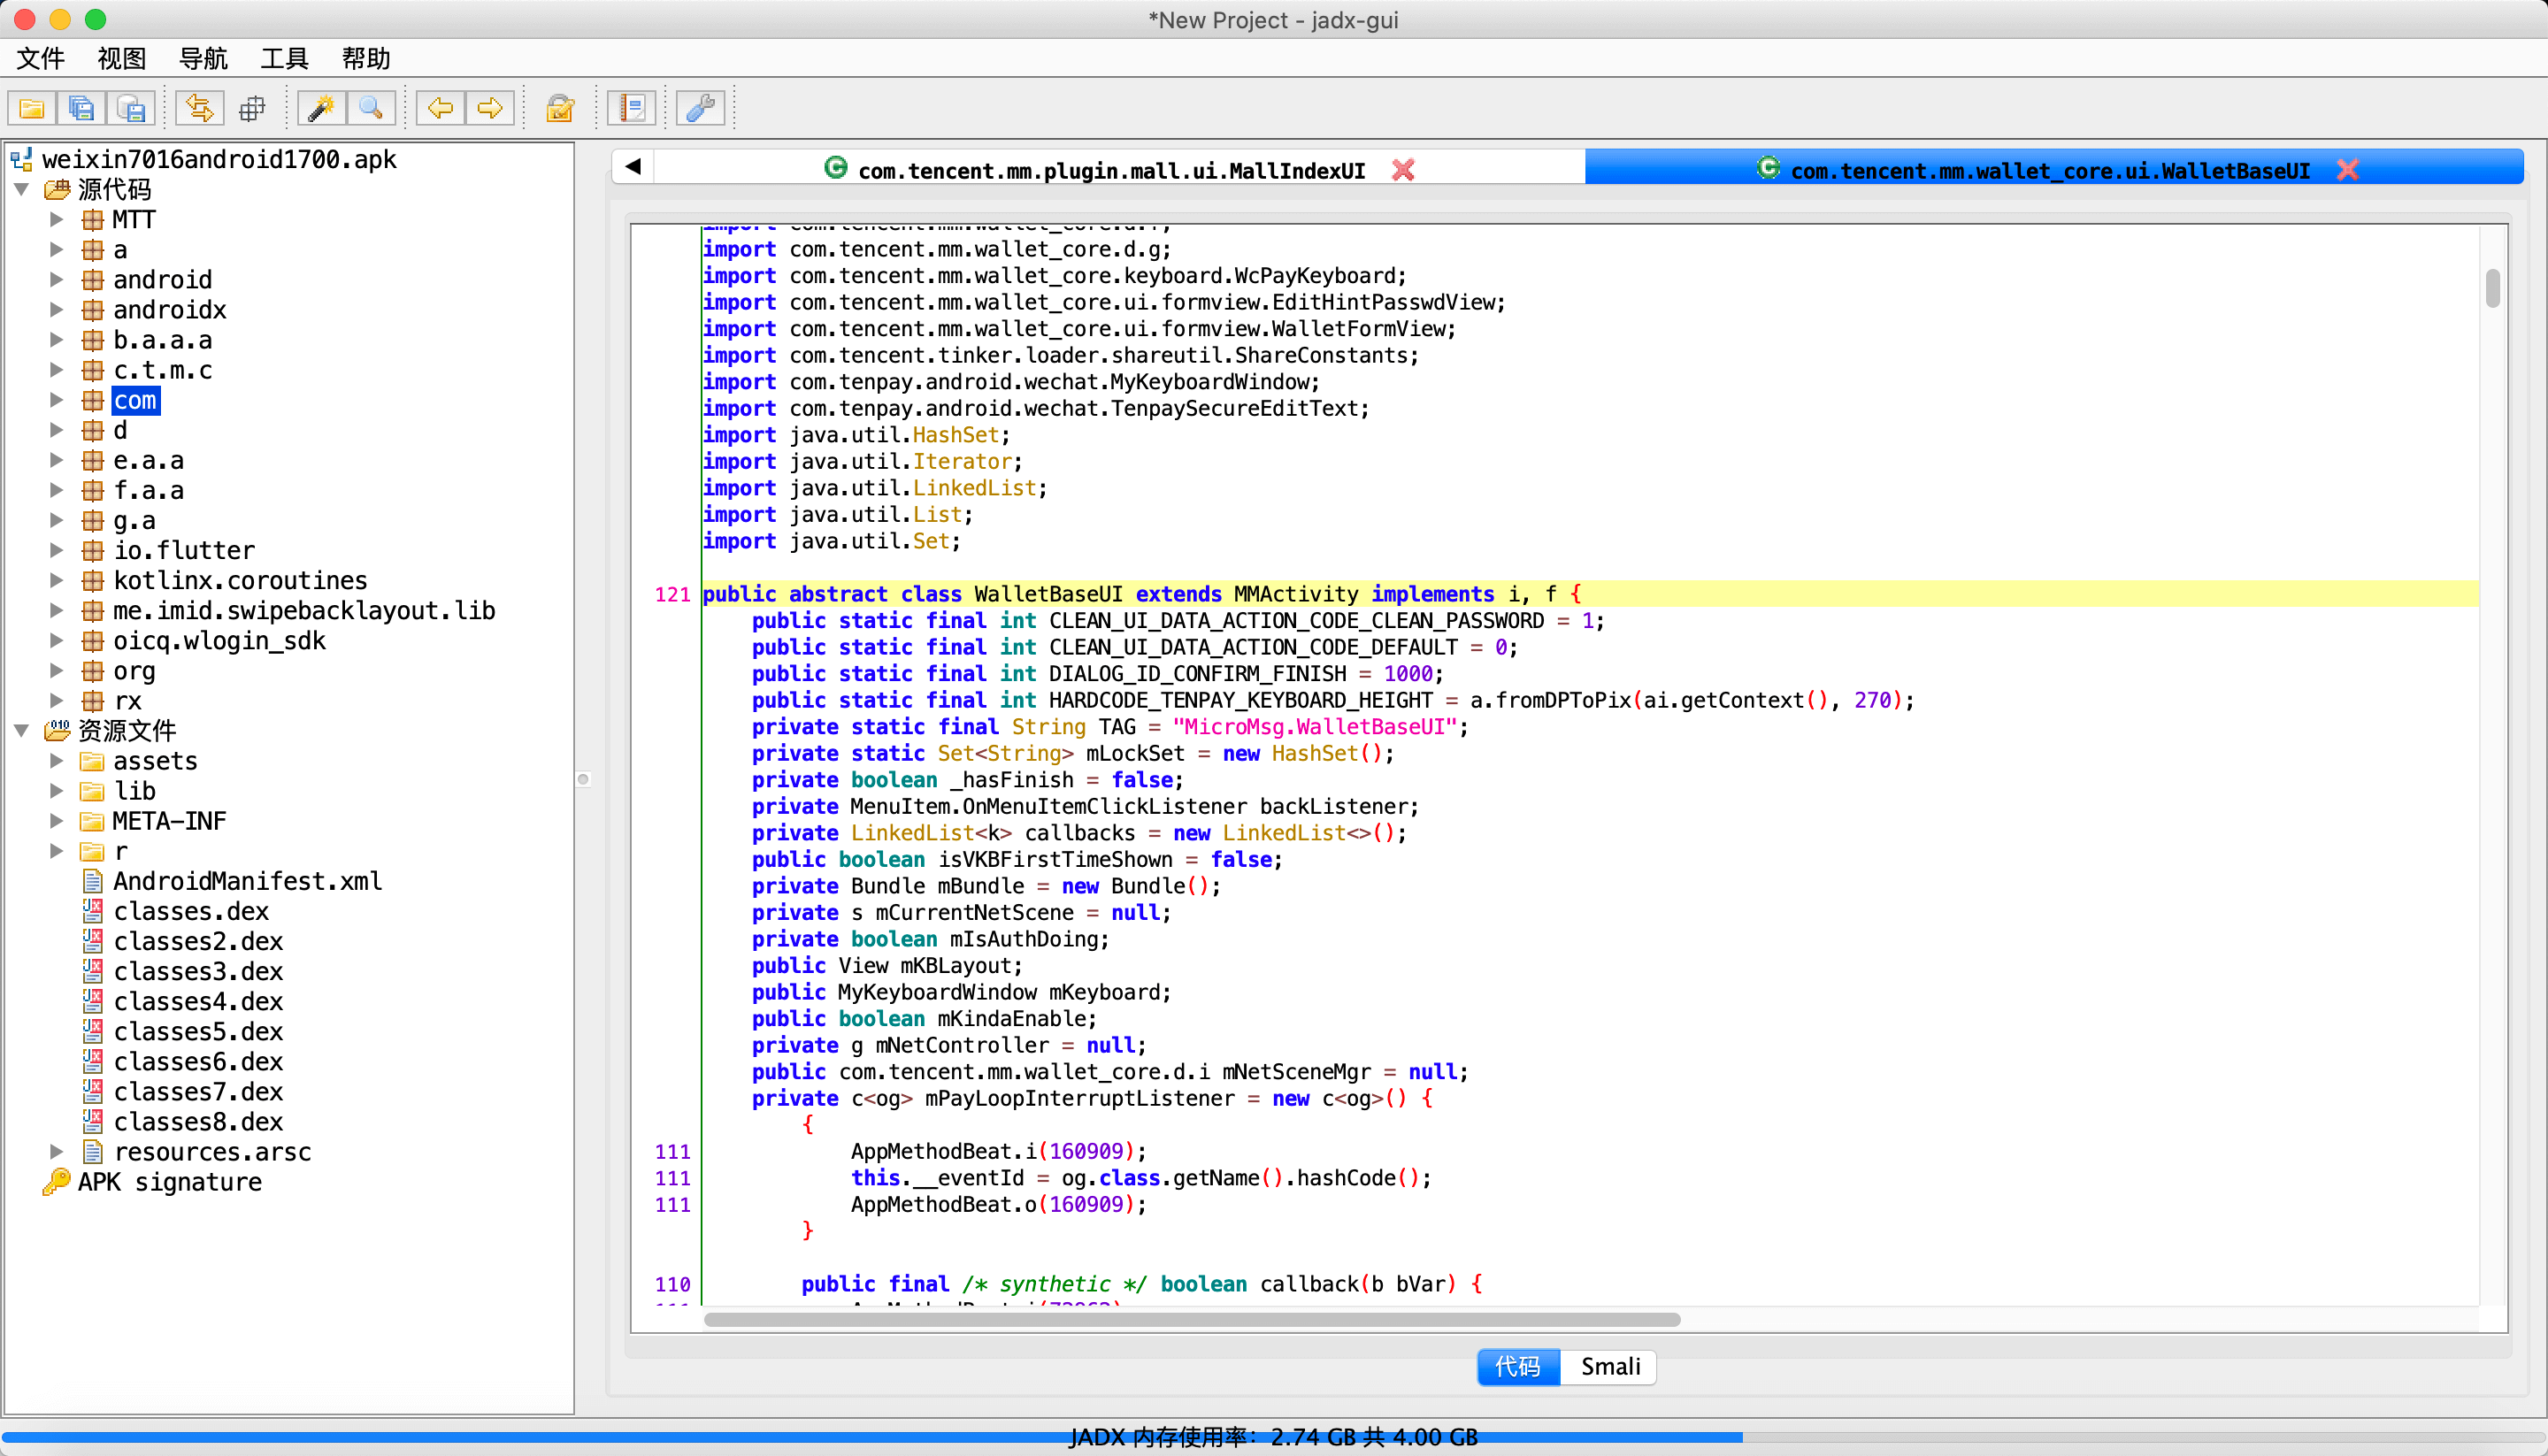2548x1456 pixels.
Task: Collapse the 资源文件 resources folder
Action: 21,730
